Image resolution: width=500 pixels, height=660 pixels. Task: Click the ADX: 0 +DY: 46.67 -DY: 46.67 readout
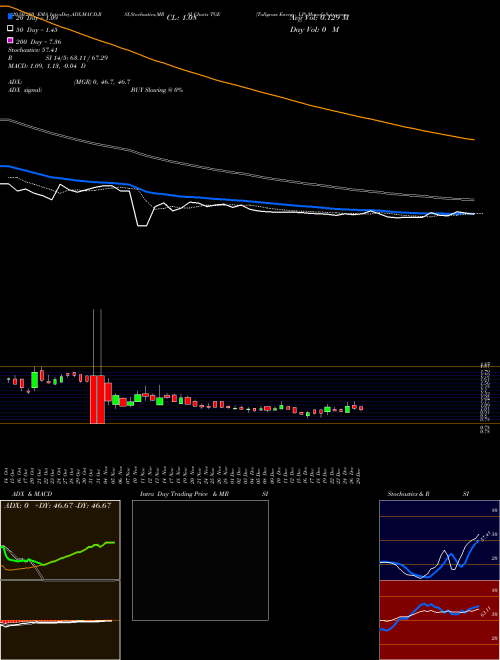point(58,506)
